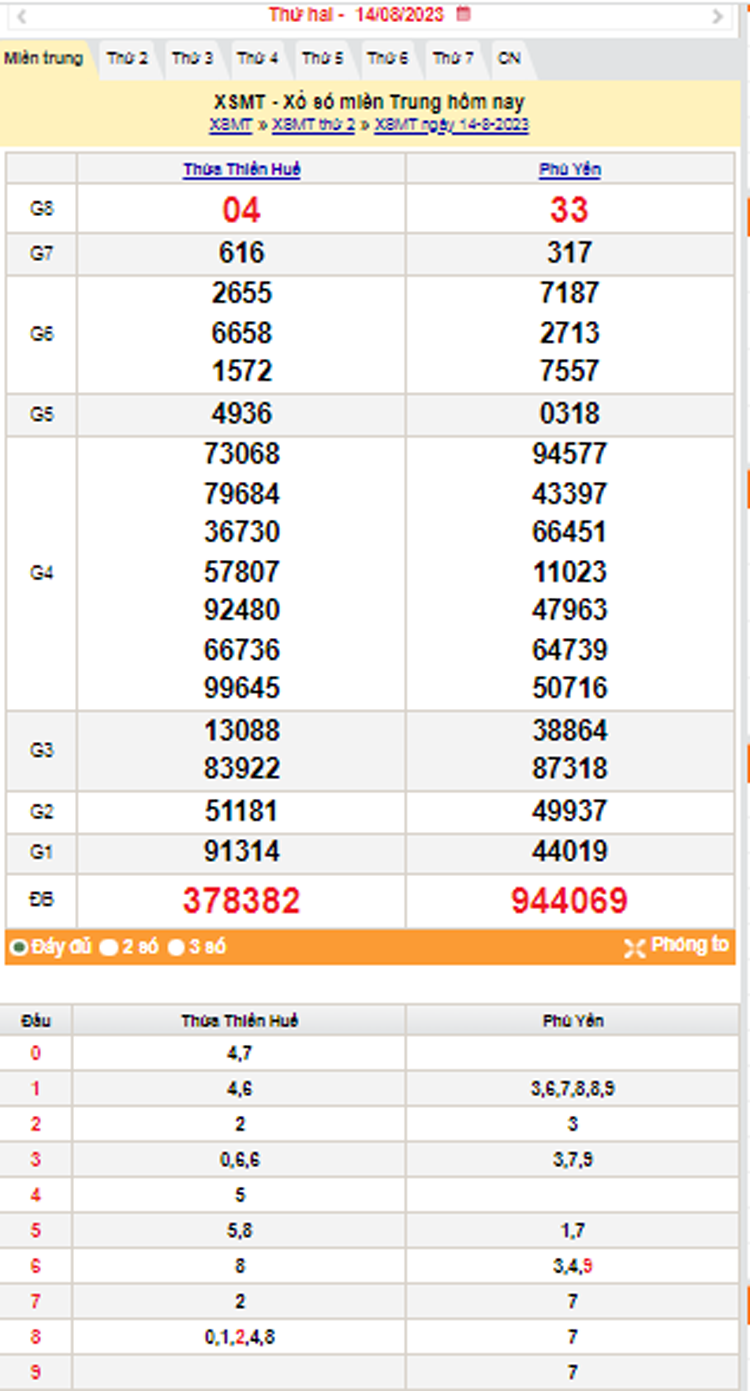This screenshot has width=750, height=1391.
Task: Go to the next day's results arrow
Action: click(x=717, y=16)
